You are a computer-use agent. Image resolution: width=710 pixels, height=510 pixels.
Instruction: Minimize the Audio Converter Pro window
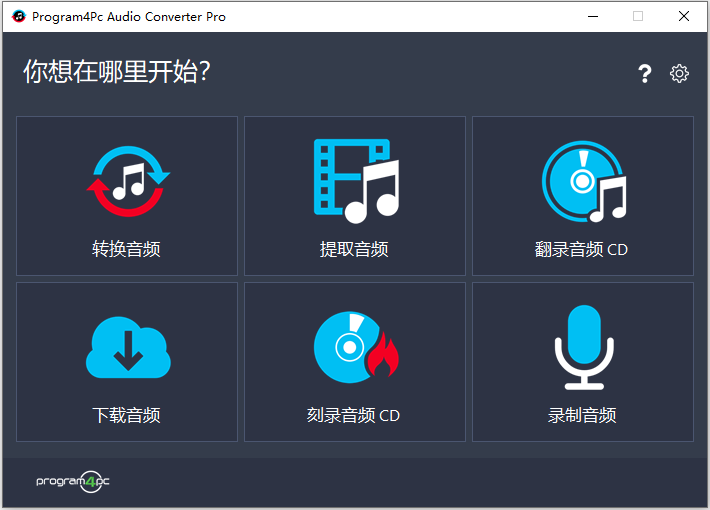click(x=592, y=16)
